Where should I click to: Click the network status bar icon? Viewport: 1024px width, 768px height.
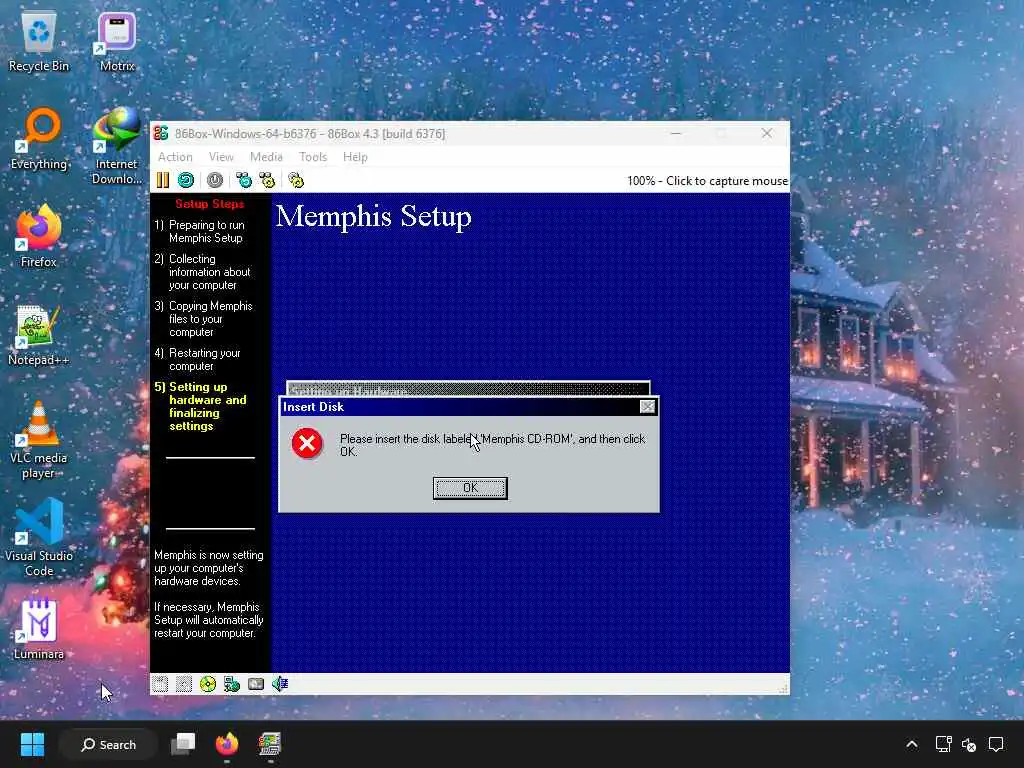pyautogui.click(x=232, y=684)
